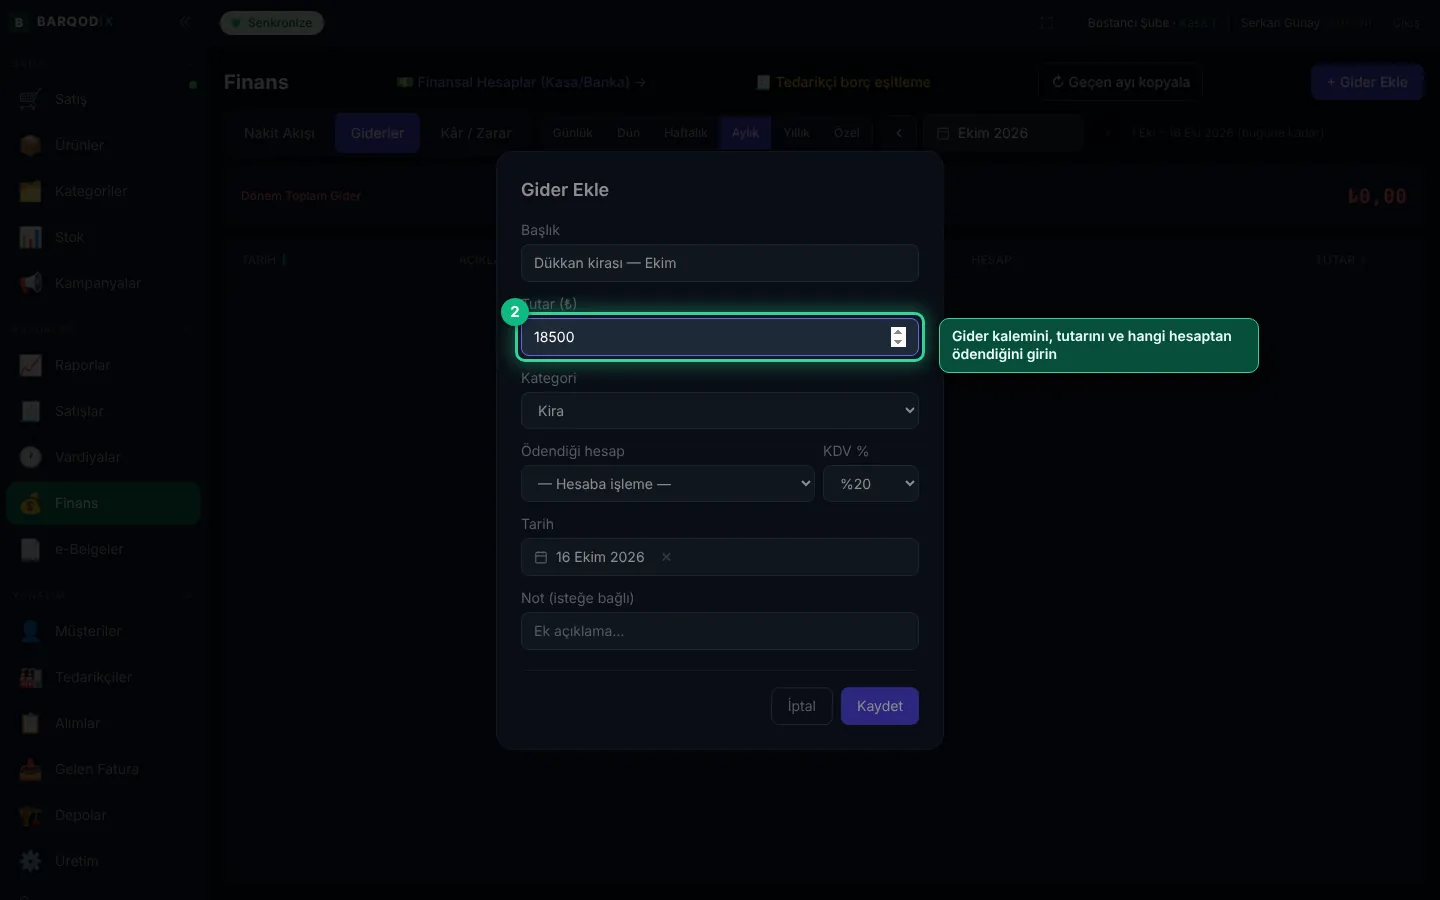Viewport: 1440px width, 900px height.
Task: Open the Kategori dropdown showing Kira
Action: (x=720, y=411)
